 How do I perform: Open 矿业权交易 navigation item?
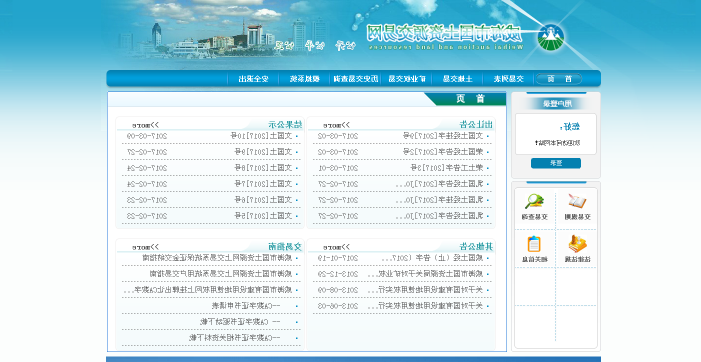pyautogui.click(x=406, y=79)
